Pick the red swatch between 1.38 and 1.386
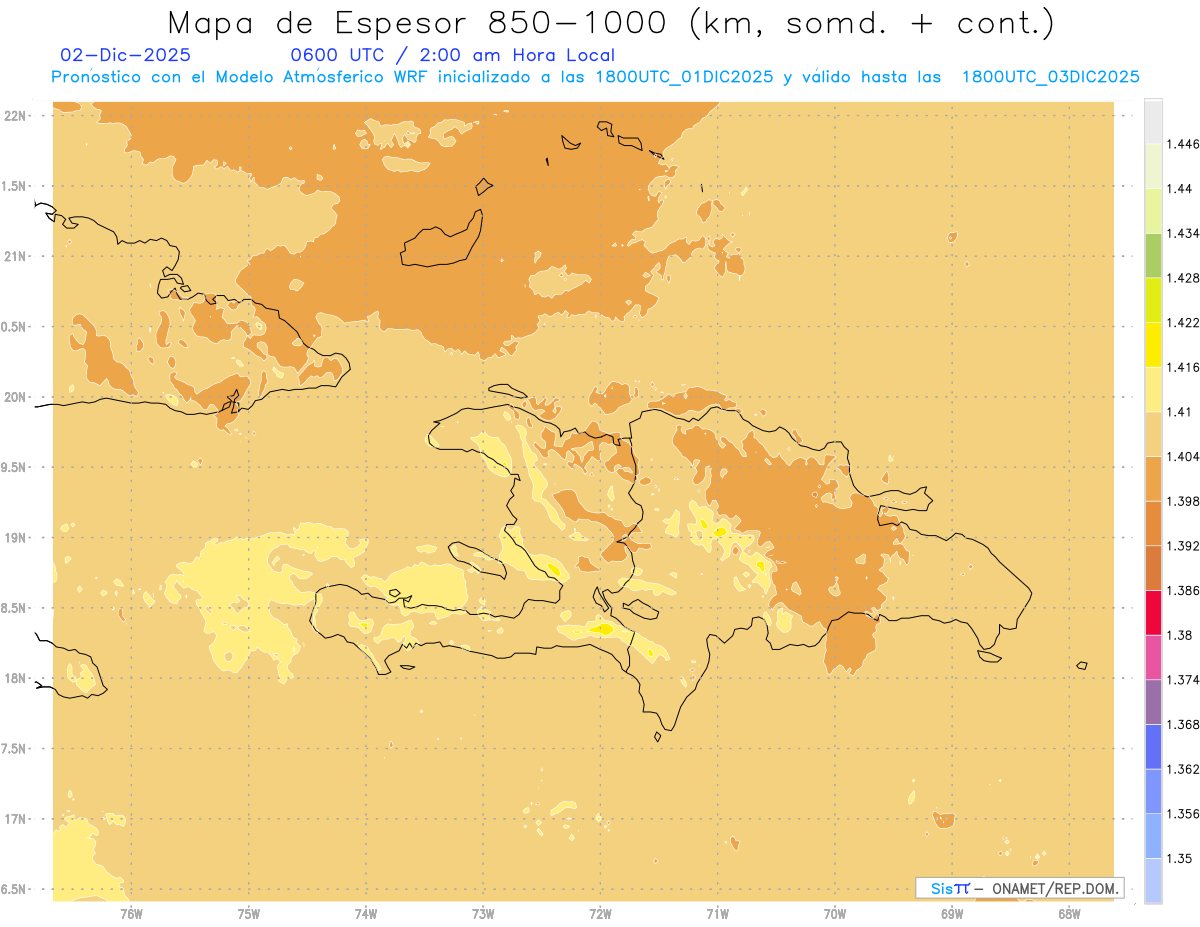 [1153, 613]
